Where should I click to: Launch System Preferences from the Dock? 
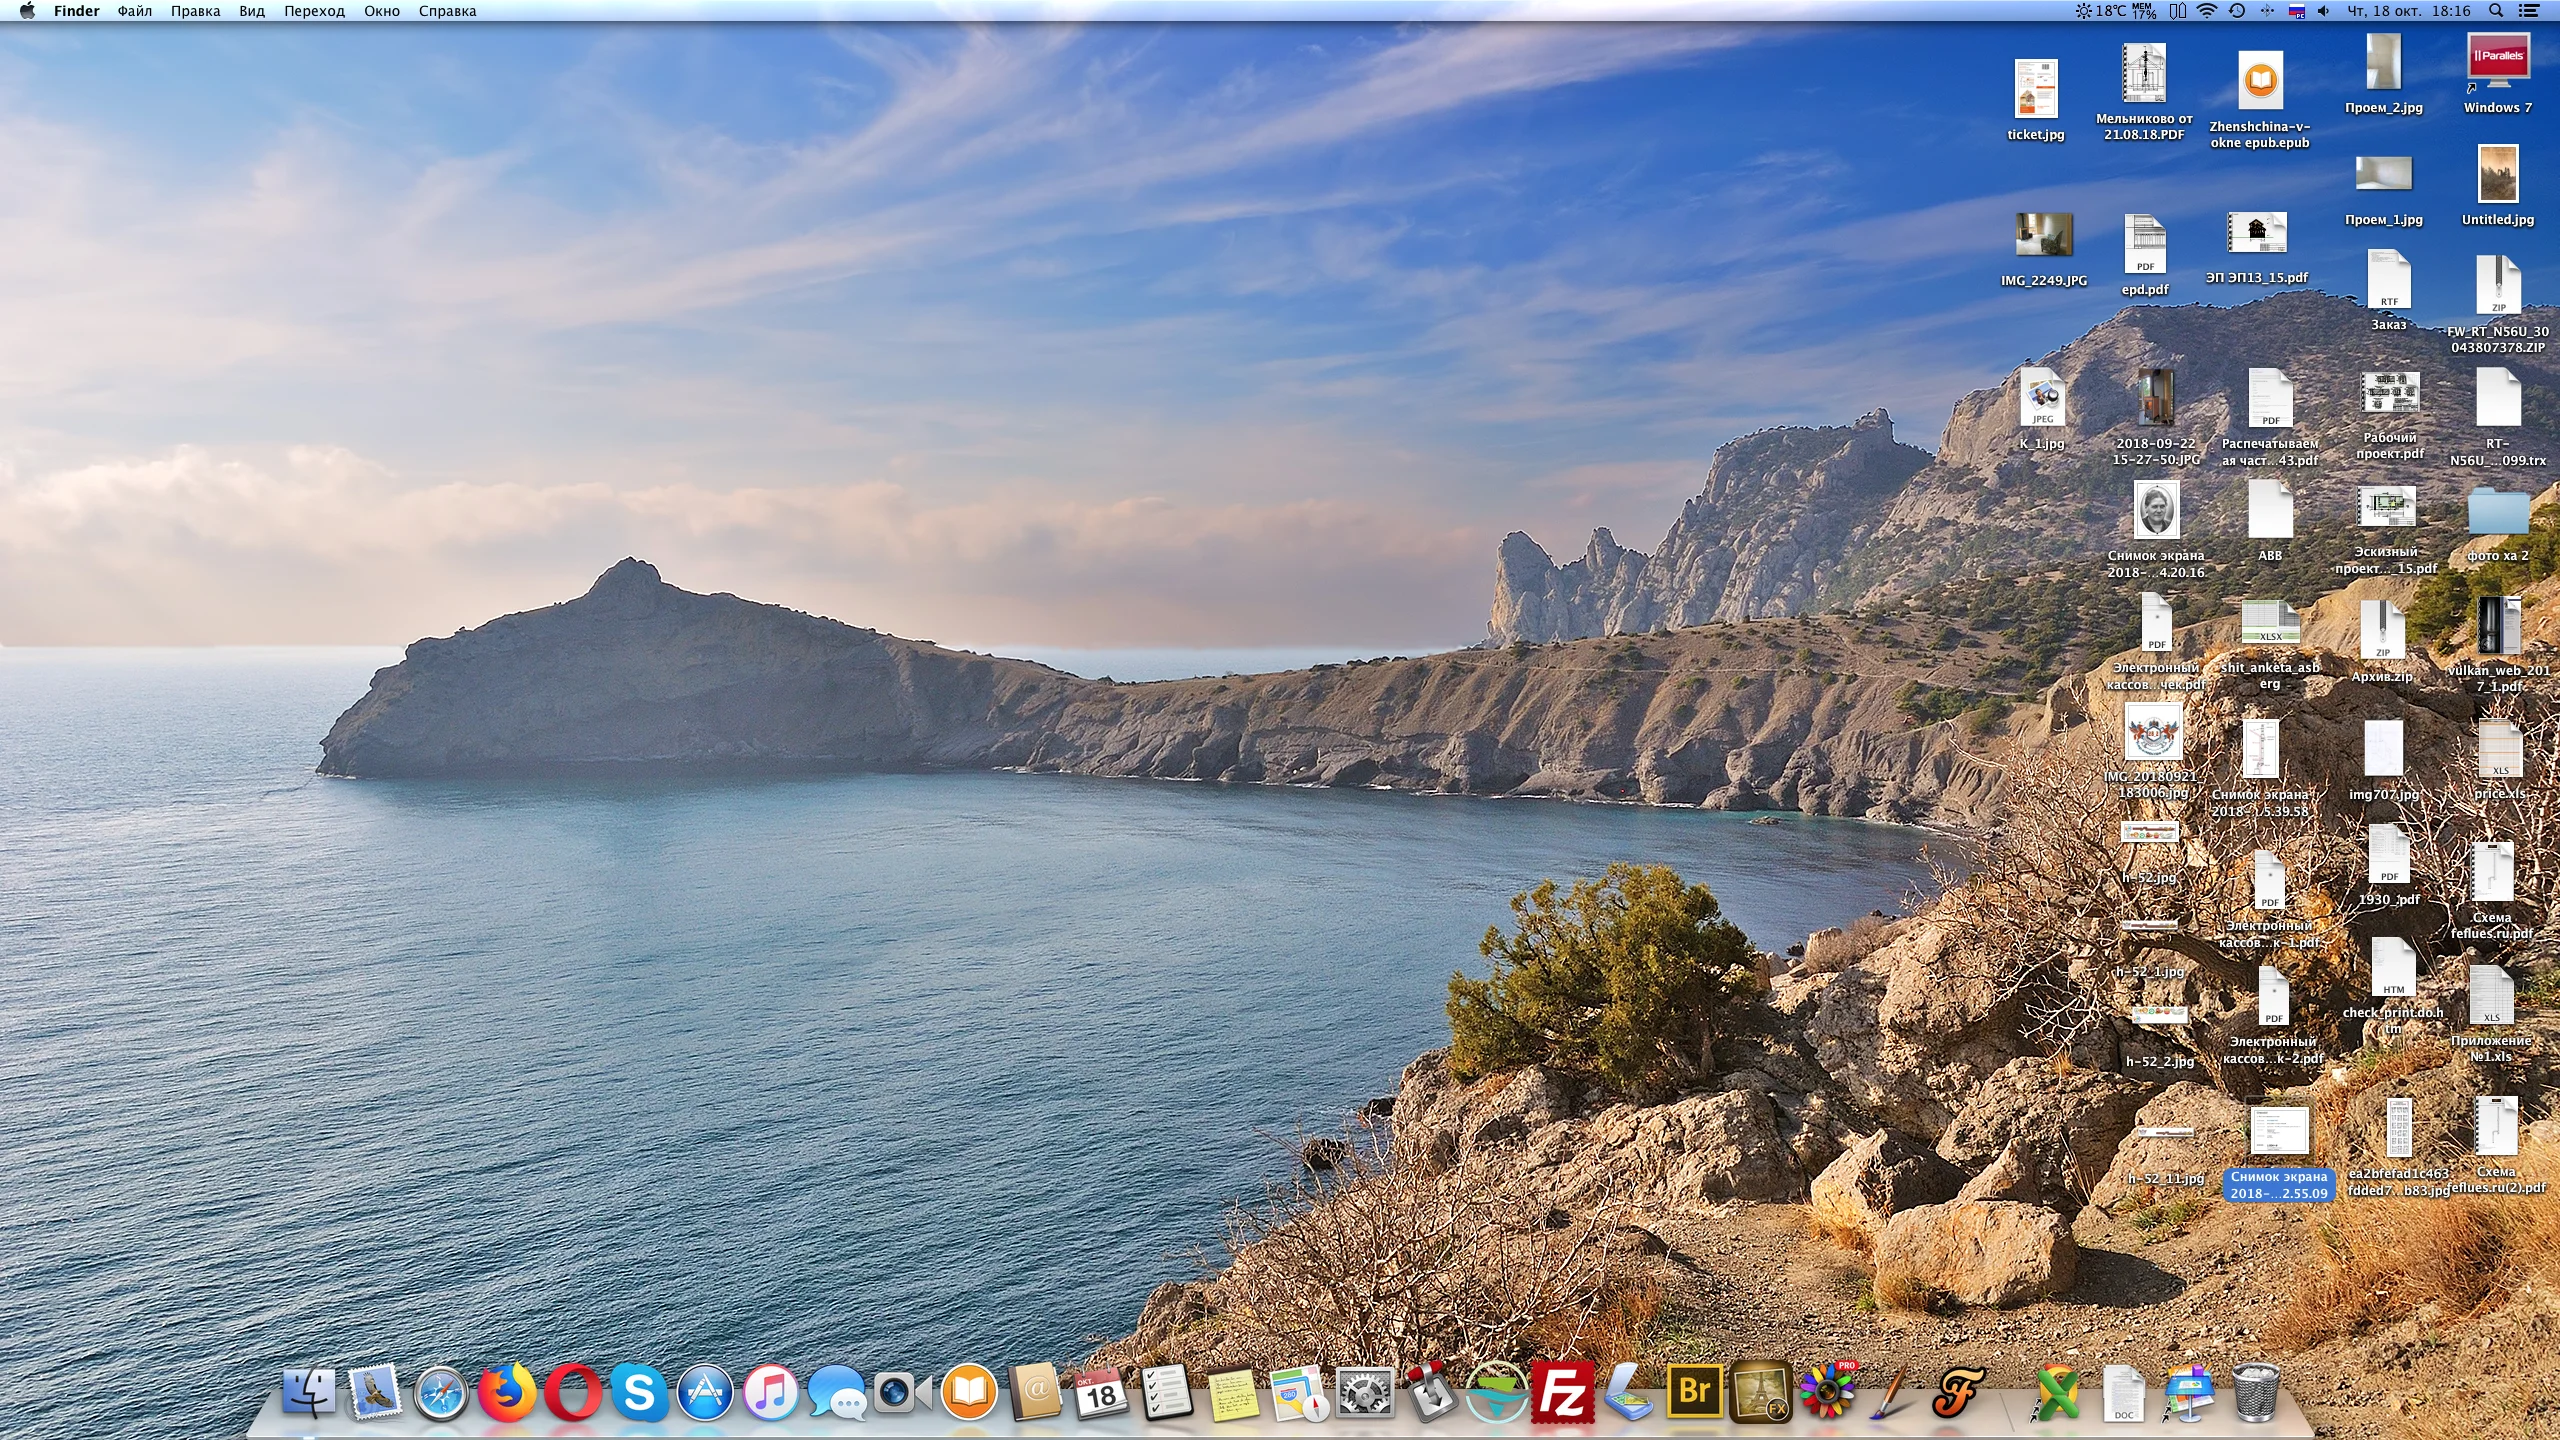click(1365, 1391)
